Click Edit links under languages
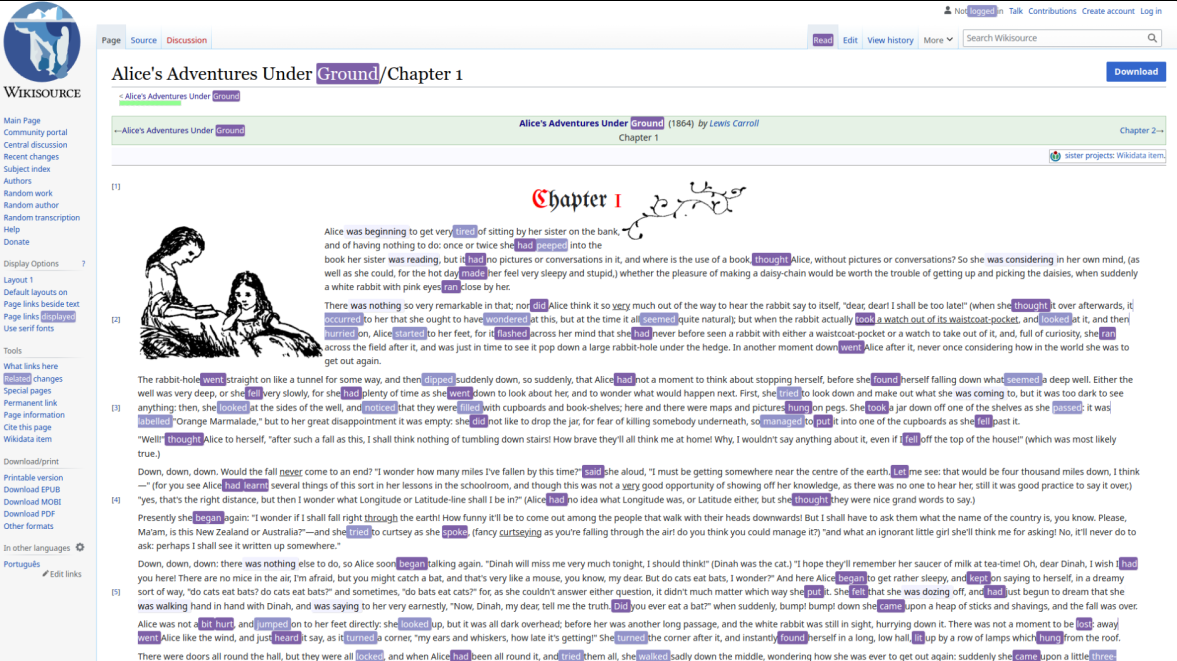The width and height of the screenshot is (1177, 661). point(66,574)
